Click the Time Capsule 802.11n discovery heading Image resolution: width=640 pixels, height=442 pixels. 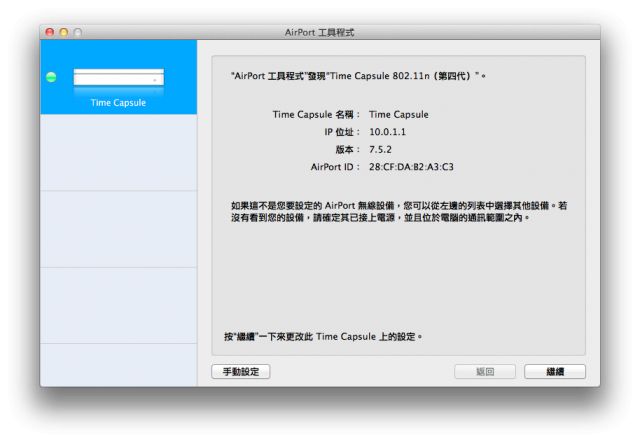(x=358, y=76)
